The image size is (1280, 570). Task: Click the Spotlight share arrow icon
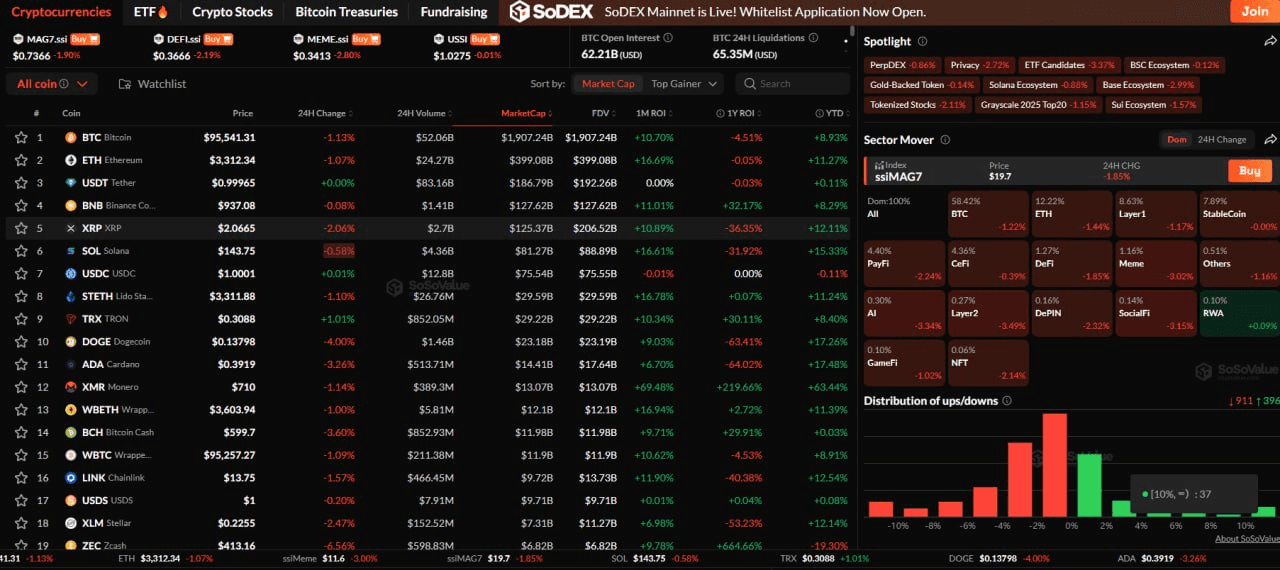point(1270,42)
